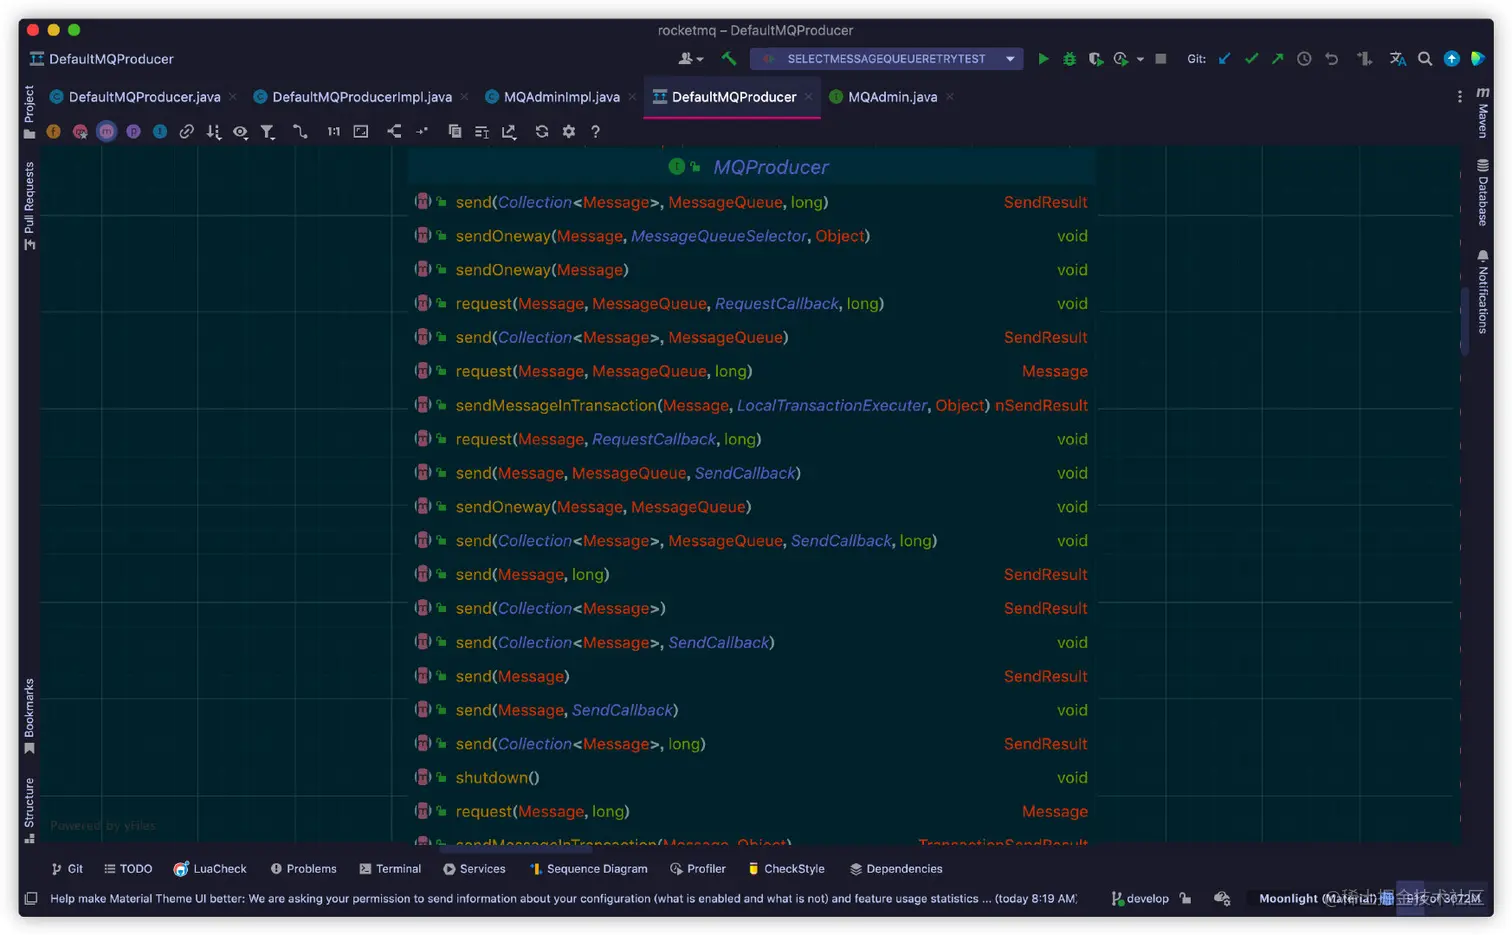Open the Git tool window at bottom
Screen dimensions: 1512x935
point(67,869)
